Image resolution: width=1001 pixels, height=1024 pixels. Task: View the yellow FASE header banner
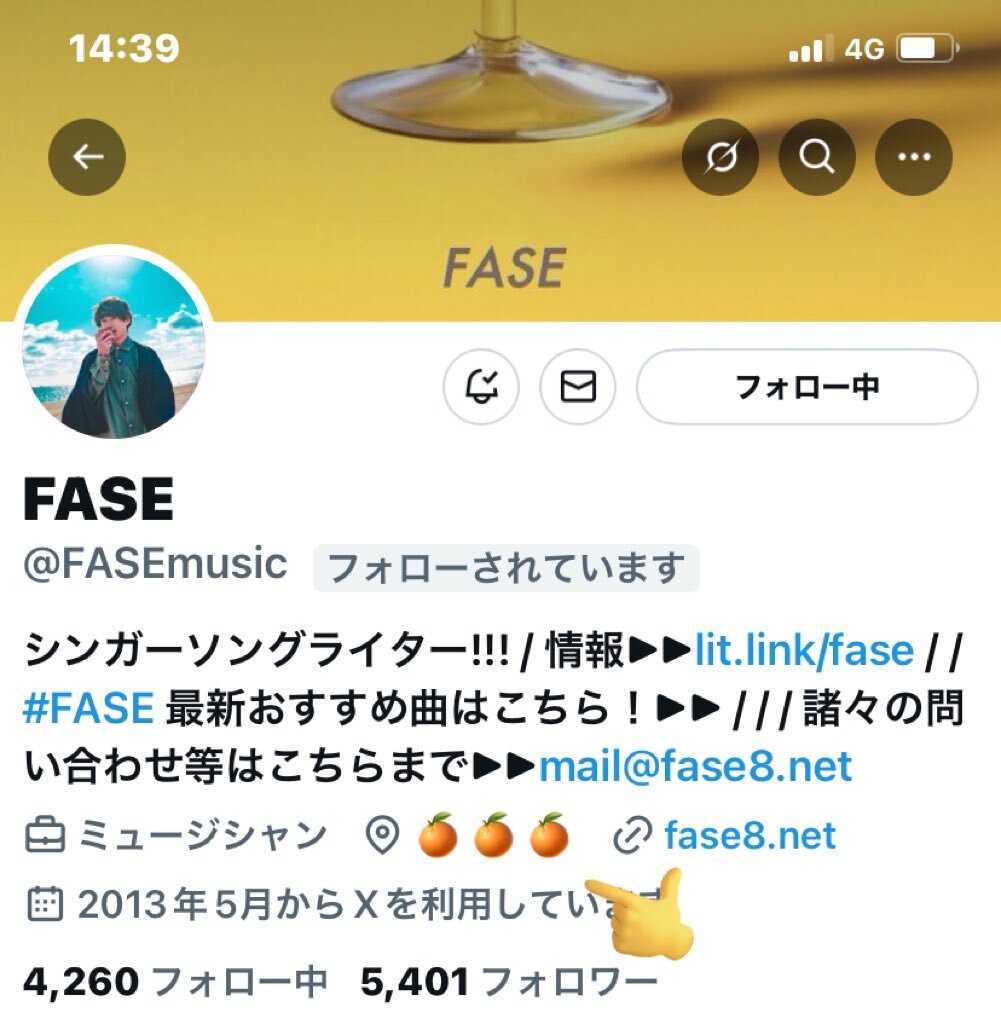500,161
